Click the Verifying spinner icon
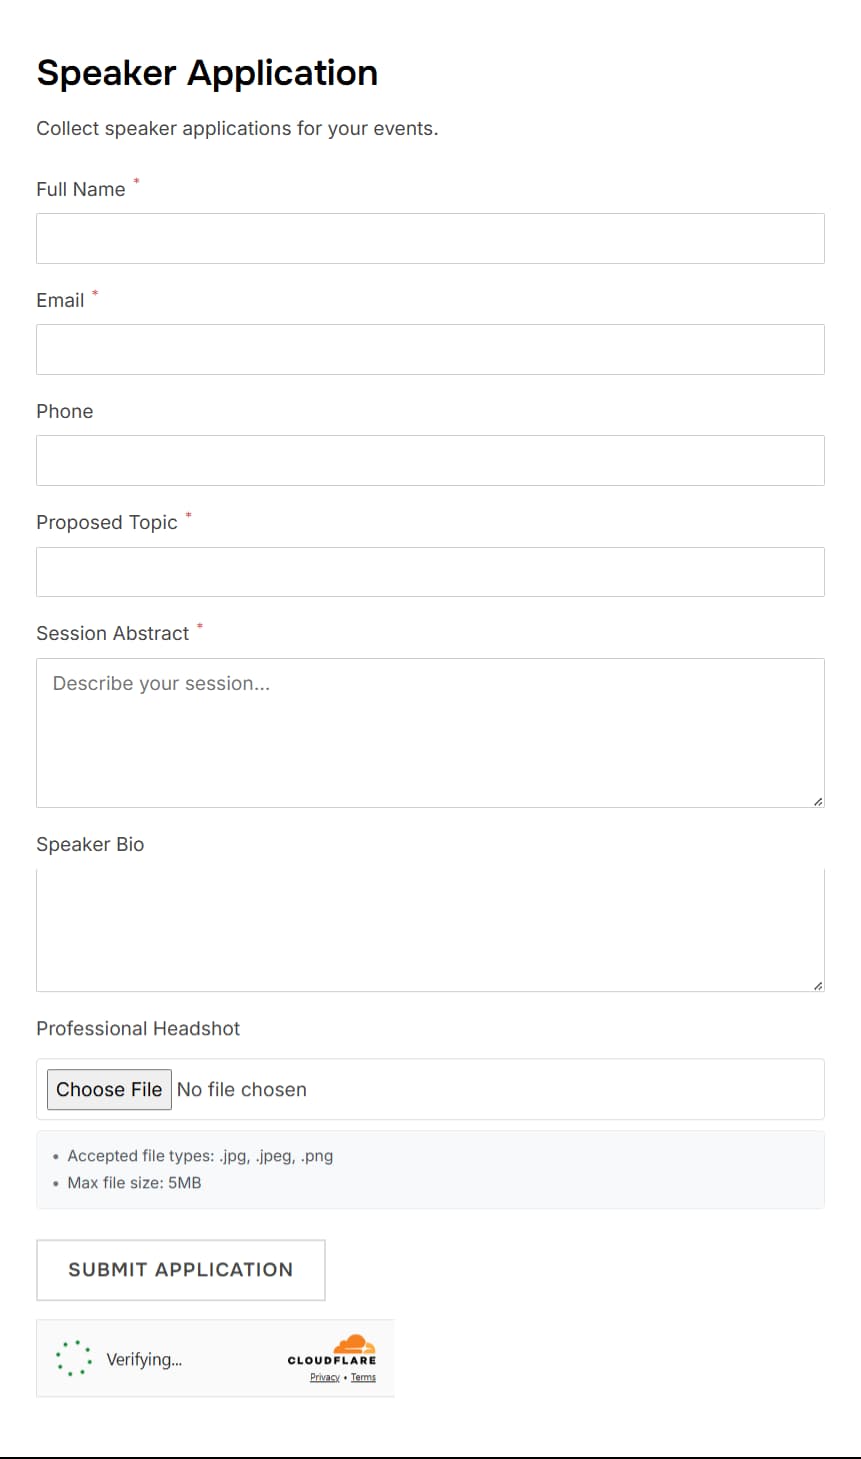The width and height of the screenshot is (861, 1459). tap(75, 1358)
